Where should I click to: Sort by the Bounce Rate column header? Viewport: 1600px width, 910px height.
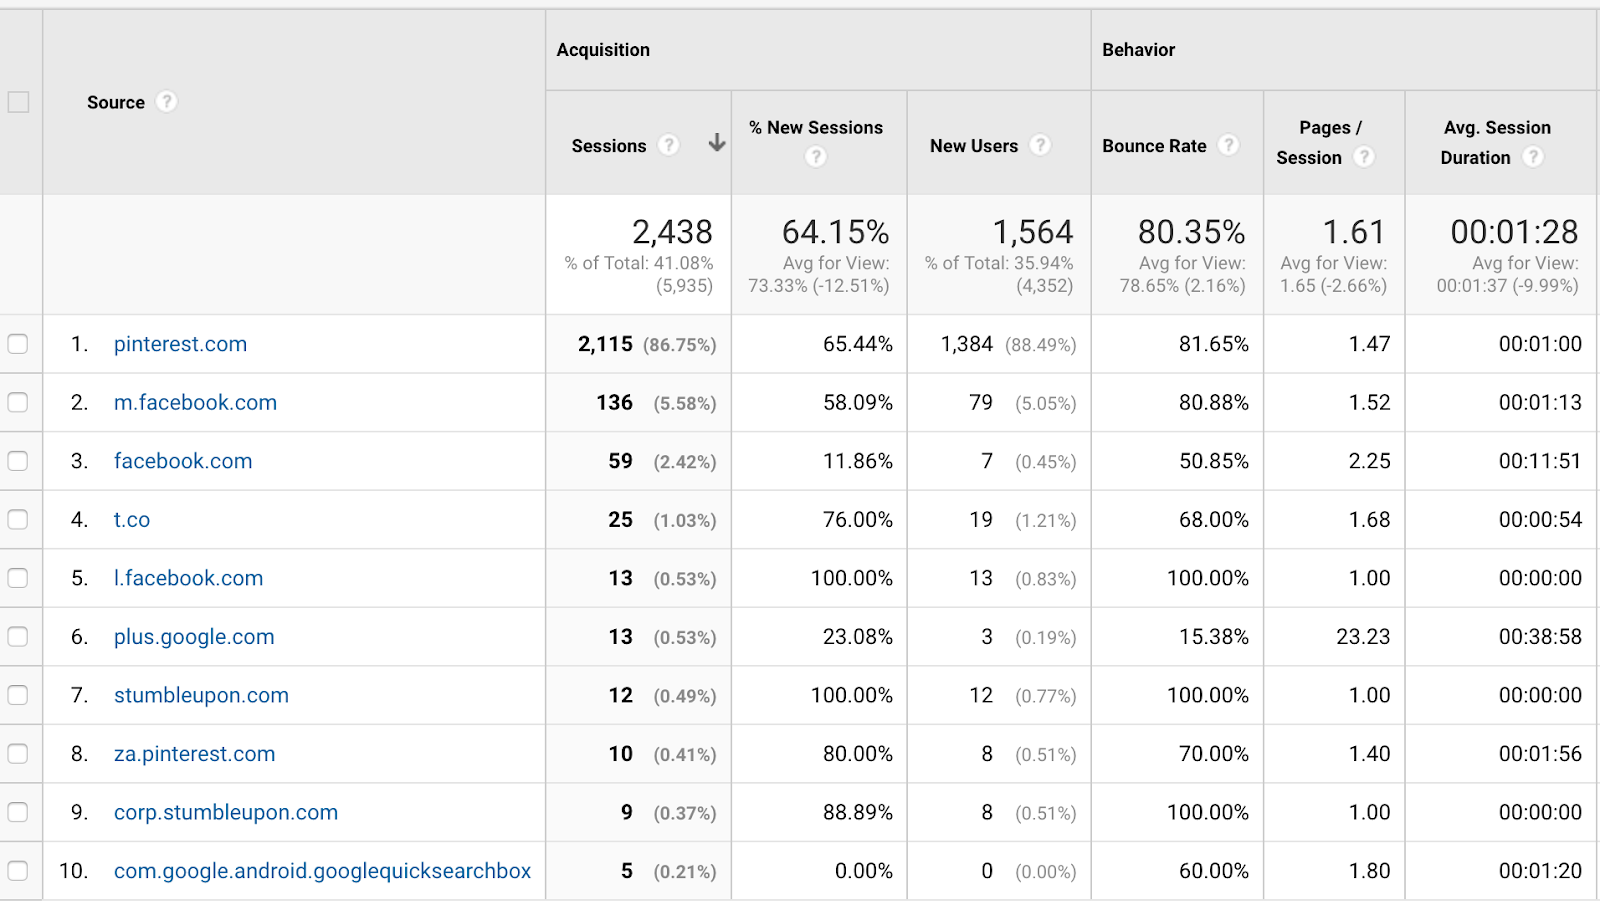pyautogui.click(x=1154, y=146)
